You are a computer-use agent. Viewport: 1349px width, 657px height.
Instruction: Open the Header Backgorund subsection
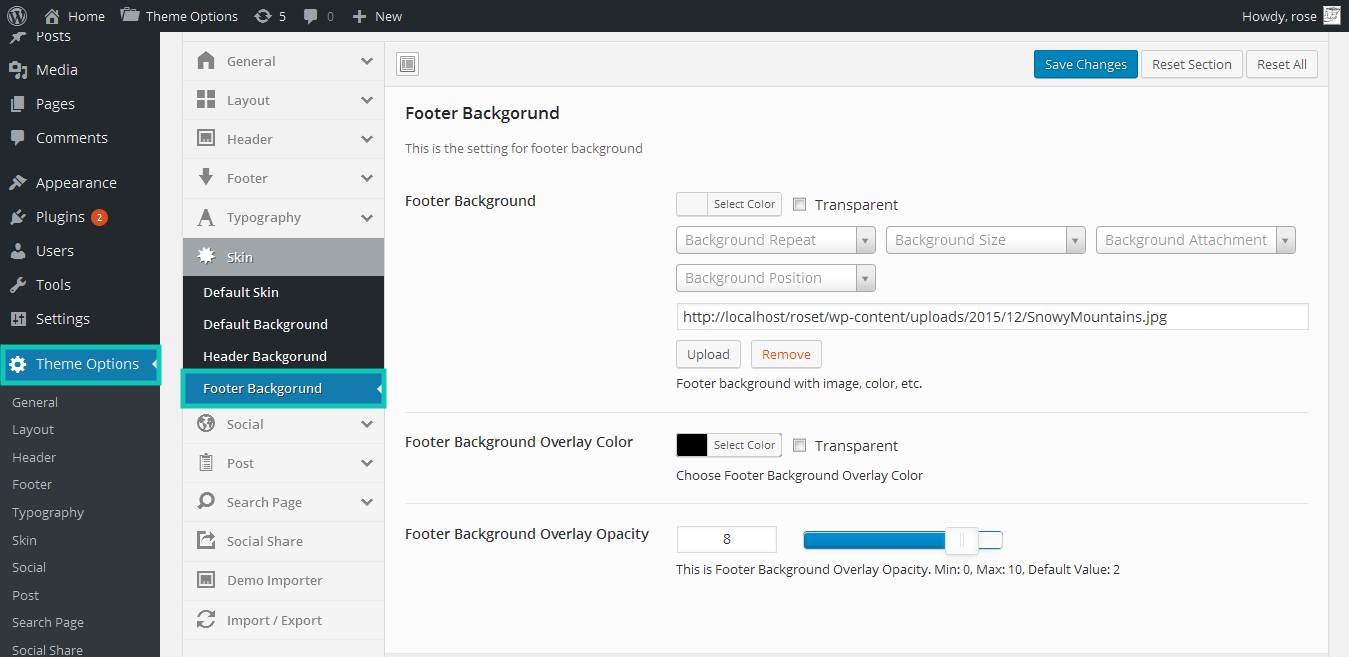[283, 356]
